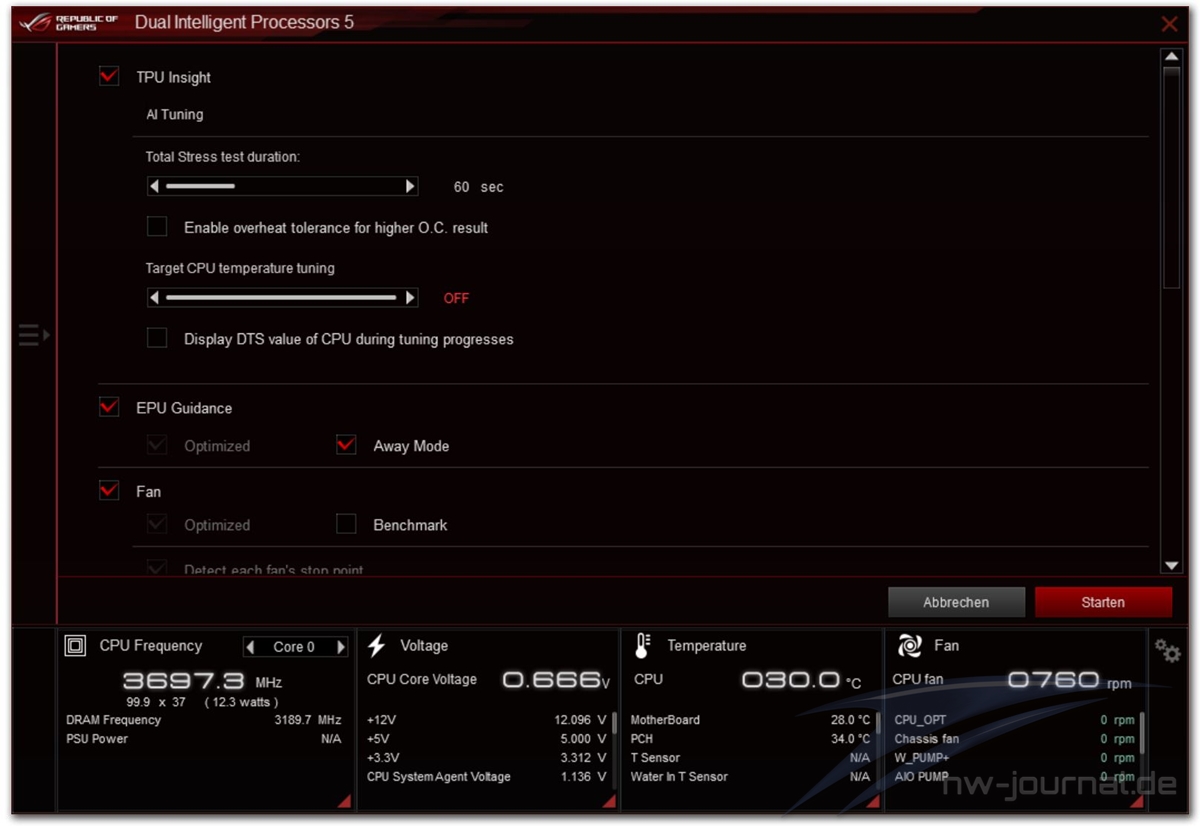The width and height of the screenshot is (1200, 826).
Task: Click the Fan panel fan icon
Action: click(909, 646)
